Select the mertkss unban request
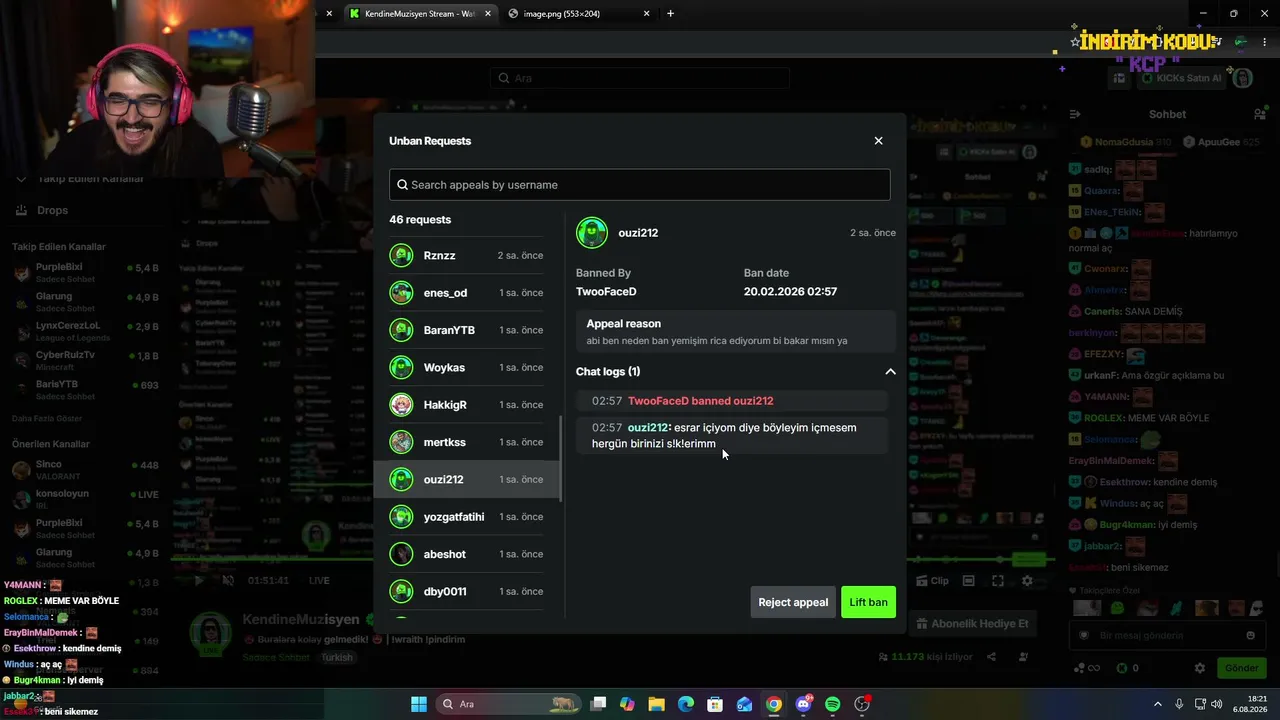The image size is (1280, 720). pos(466,442)
